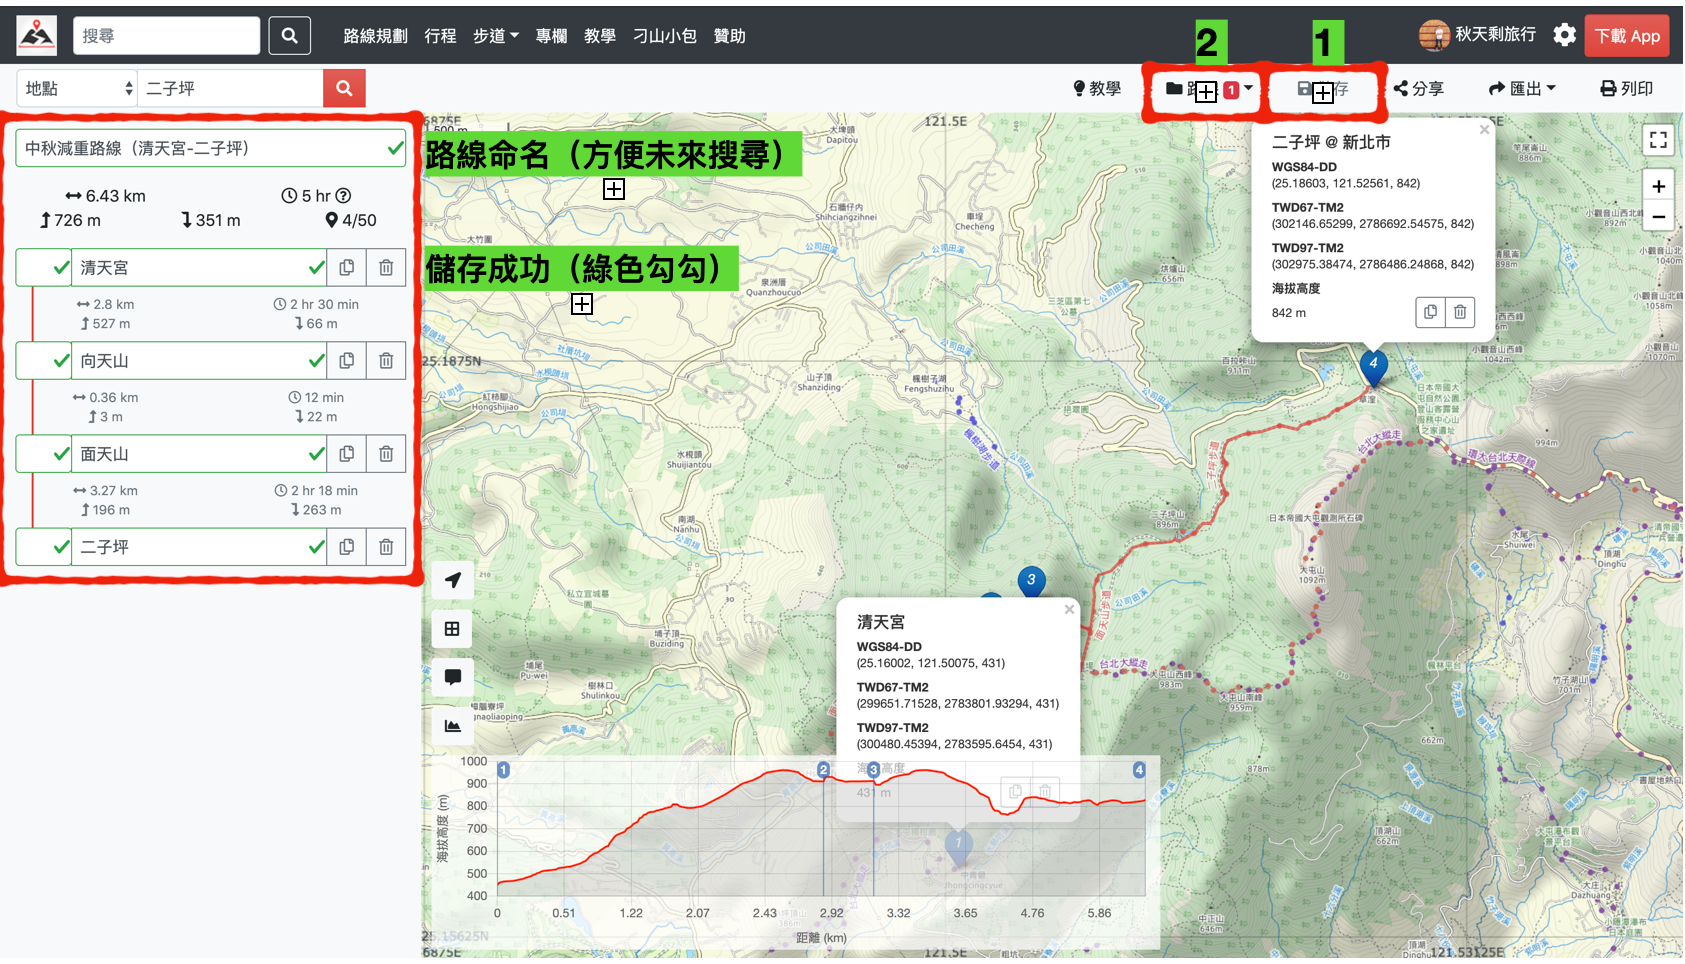The width and height of the screenshot is (1686, 964).
Task: Toggle map fullscreen mode
Action: click(1658, 140)
